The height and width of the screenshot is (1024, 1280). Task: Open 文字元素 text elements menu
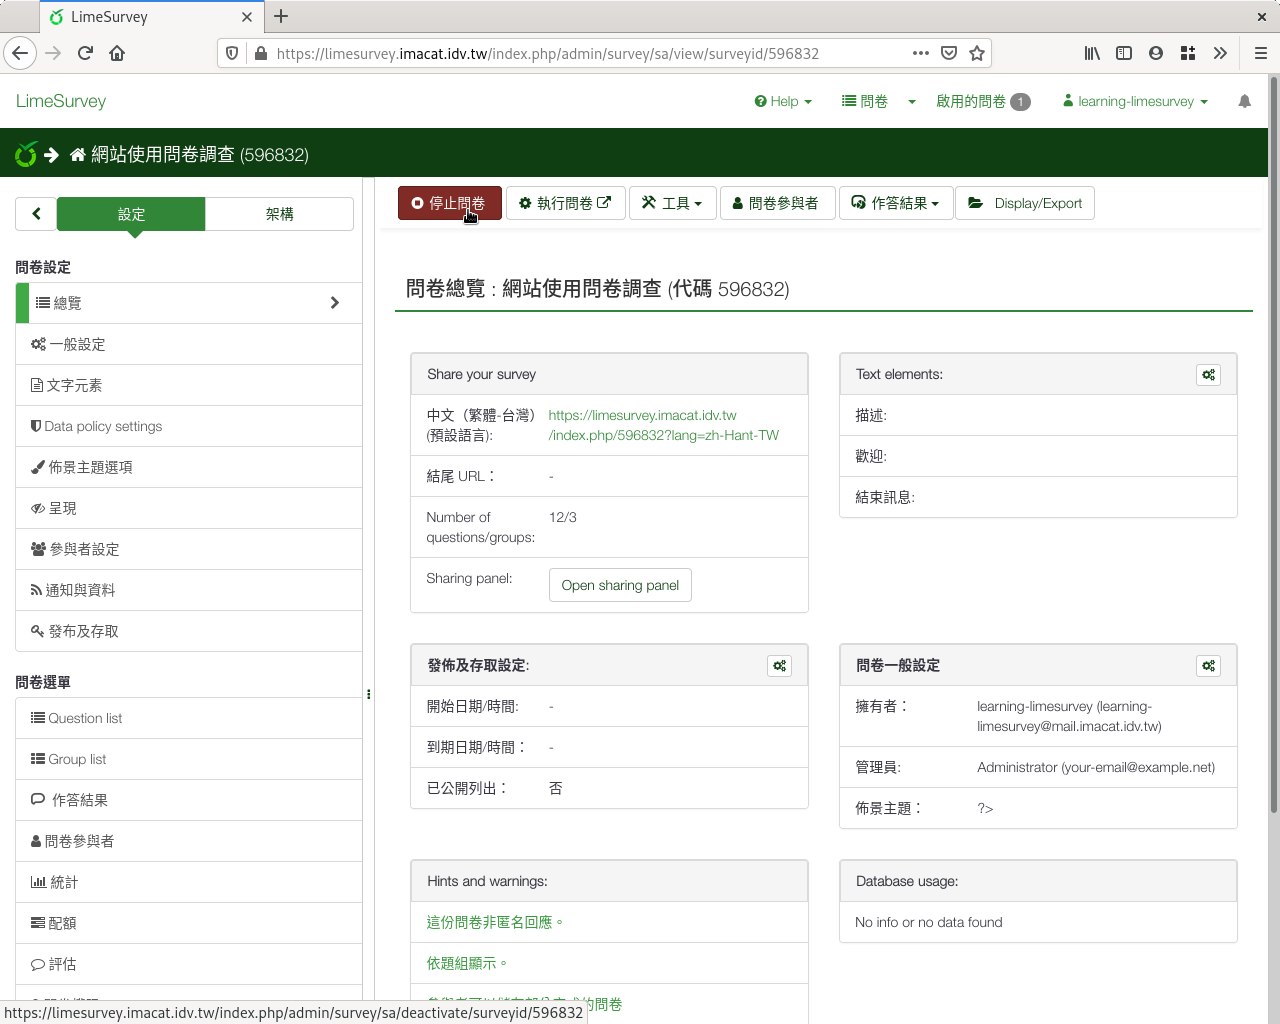[189, 385]
